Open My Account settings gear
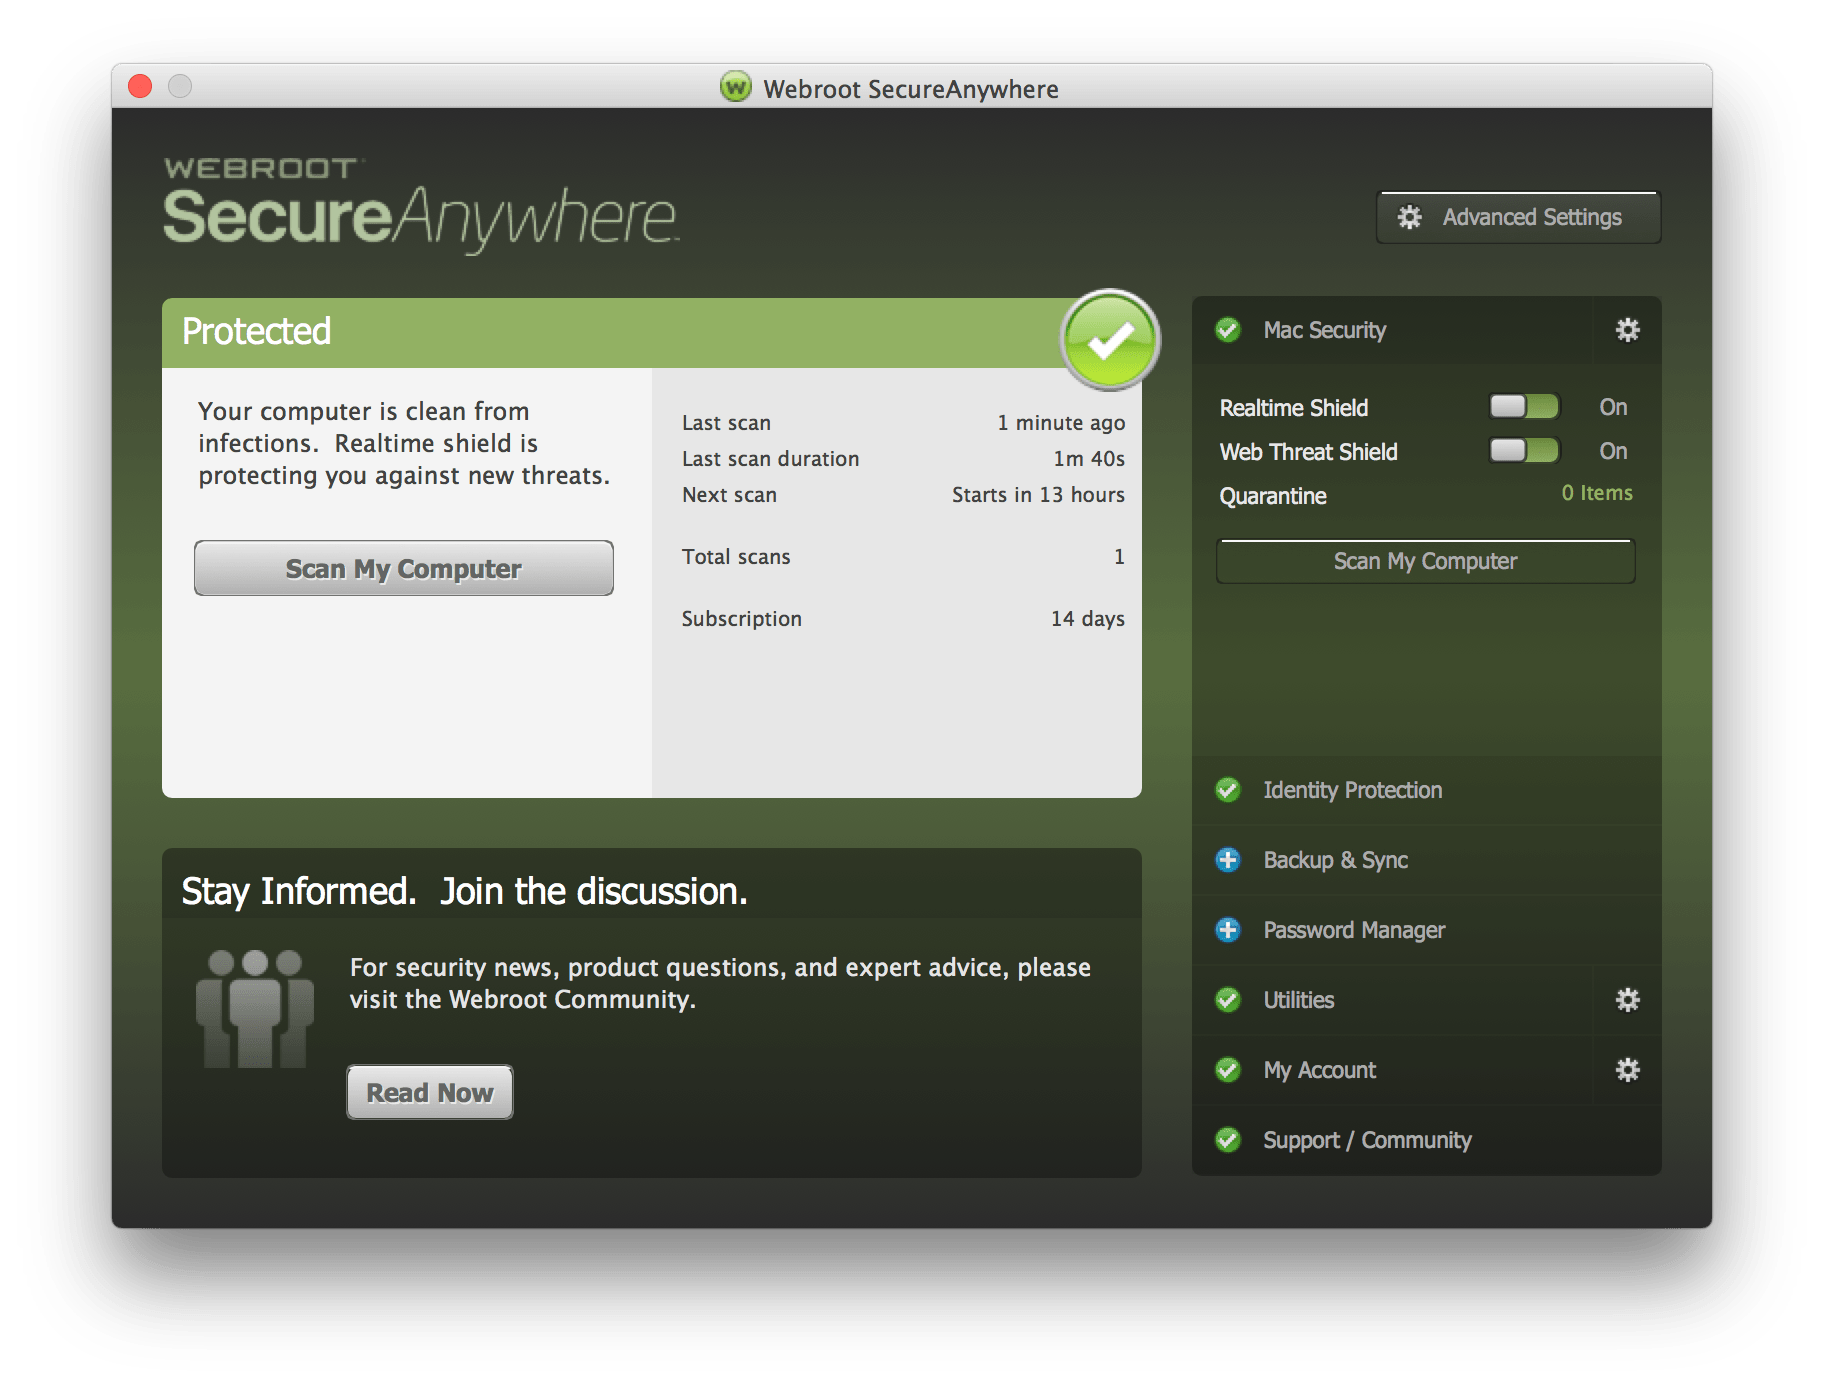The width and height of the screenshot is (1824, 1388). point(1627,1070)
